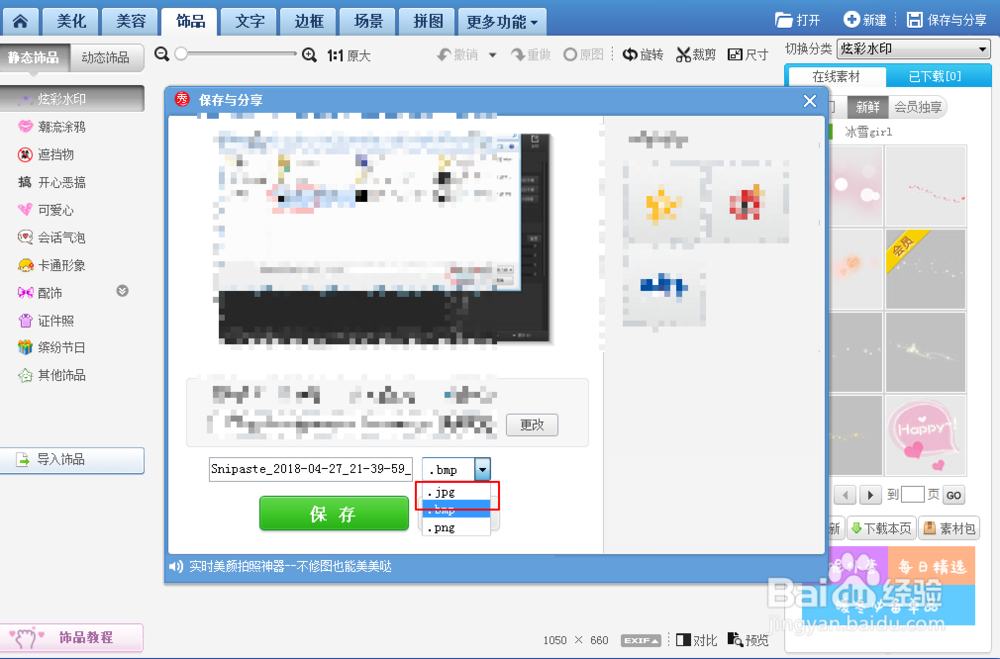Switch to the 边框 tab
Screen dimensions: 1000x659
click(x=309, y=22)
